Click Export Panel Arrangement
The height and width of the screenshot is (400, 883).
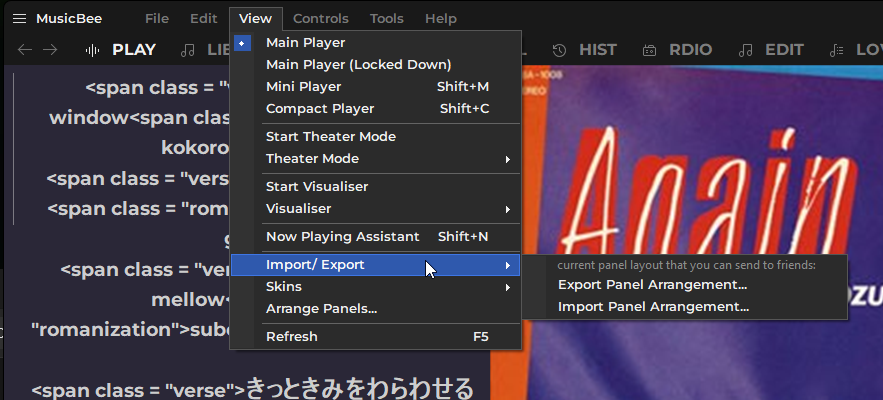pos(685,285)
